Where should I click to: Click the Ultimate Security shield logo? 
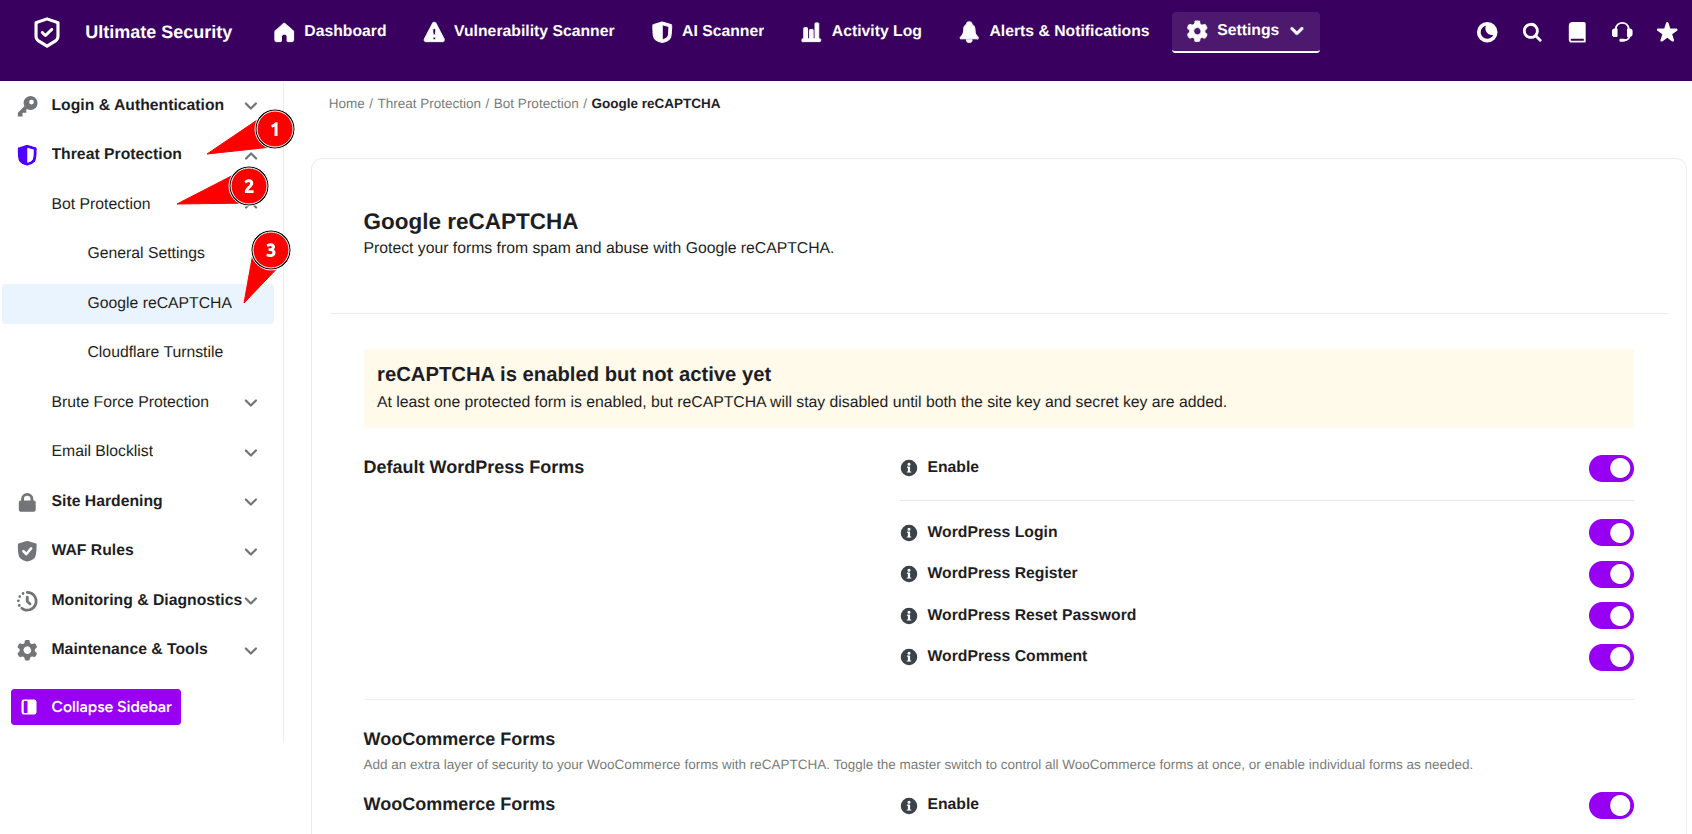click(47, 32)
